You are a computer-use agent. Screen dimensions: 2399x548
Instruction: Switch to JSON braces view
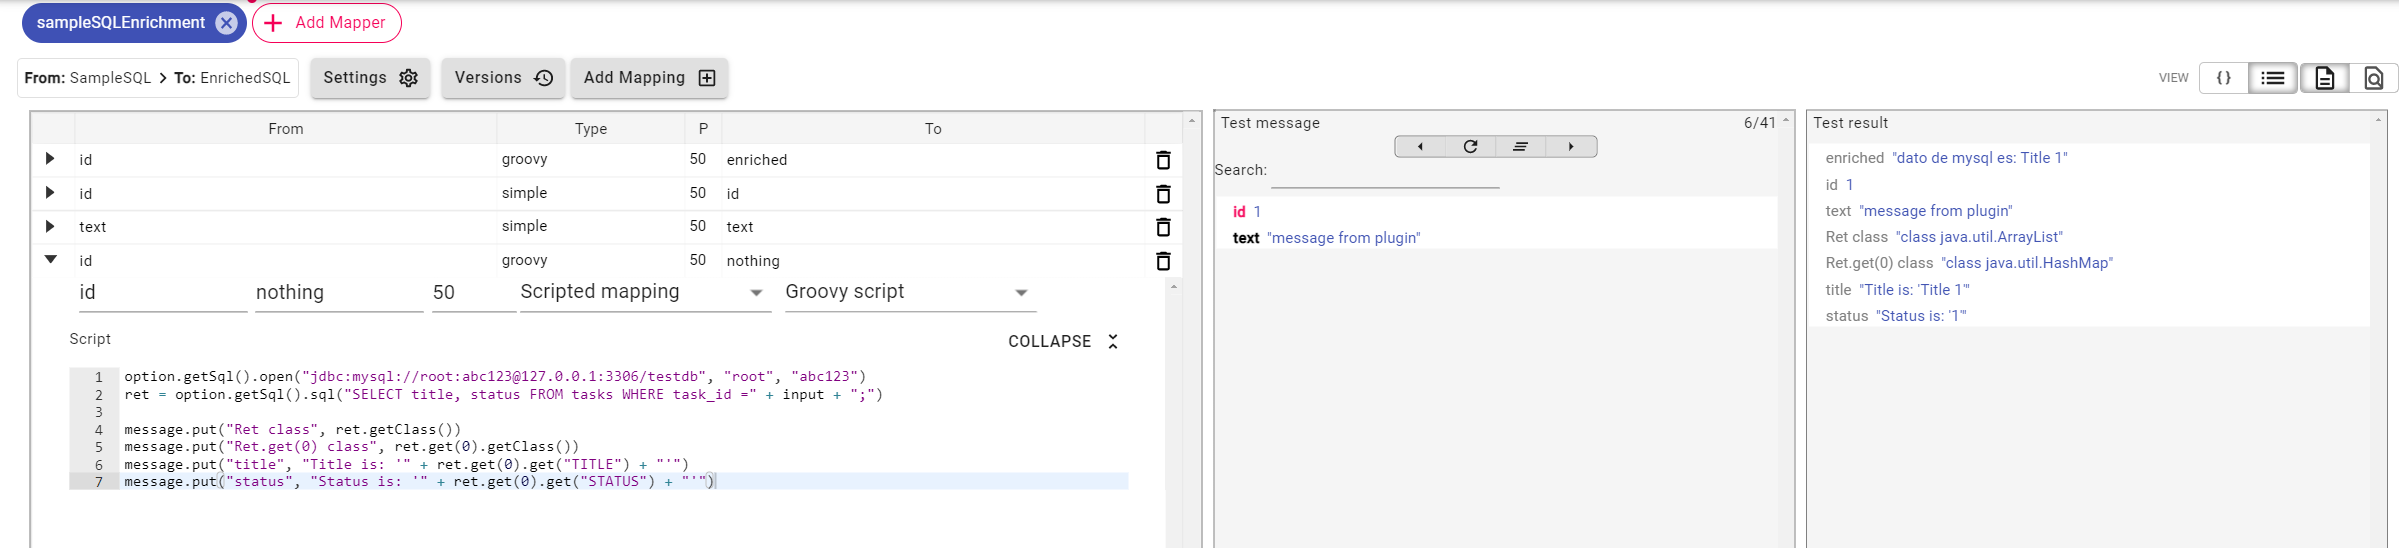[2223, 78]
